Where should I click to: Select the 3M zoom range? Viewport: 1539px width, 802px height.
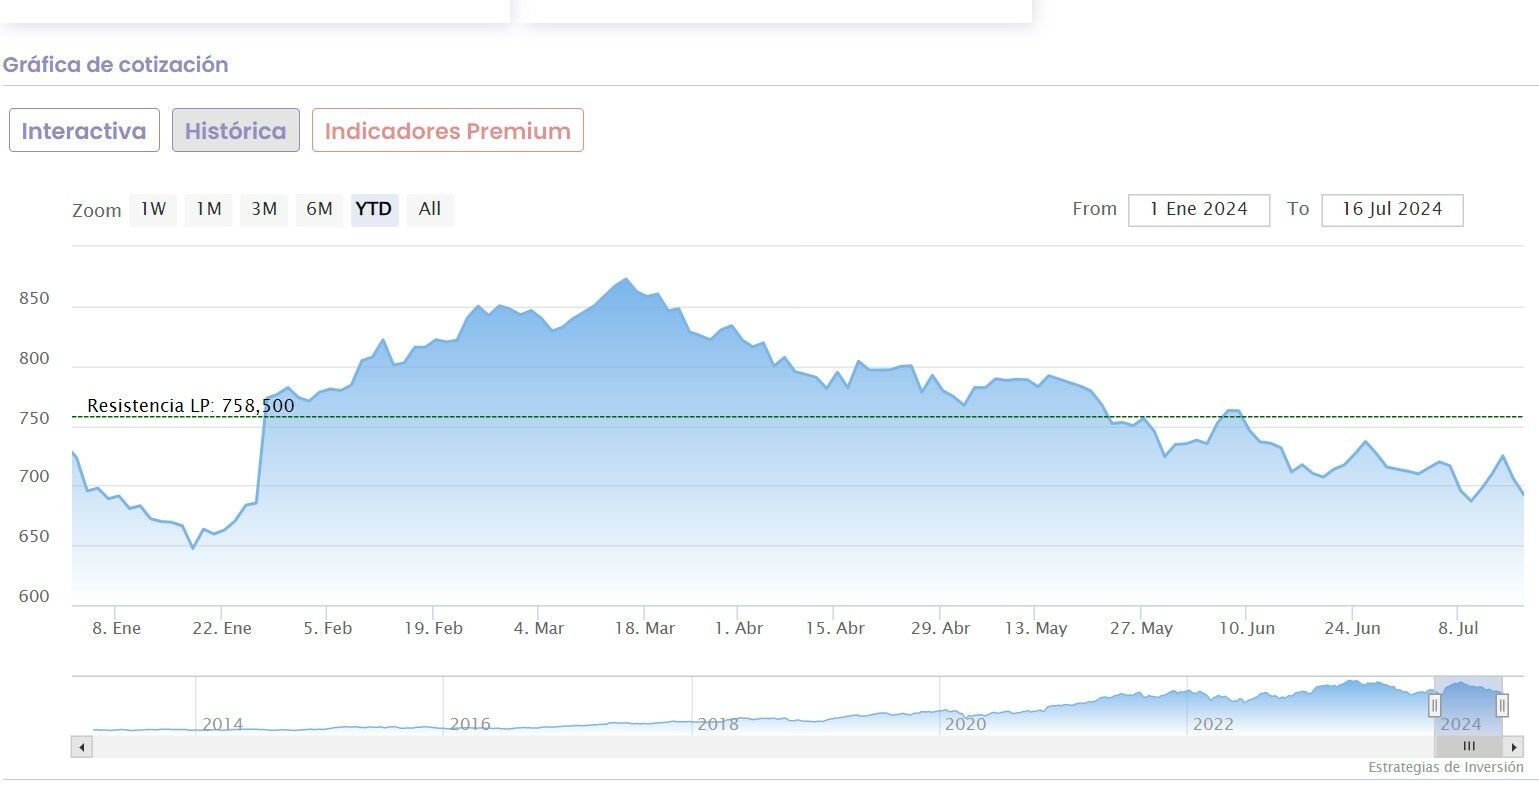264,210
